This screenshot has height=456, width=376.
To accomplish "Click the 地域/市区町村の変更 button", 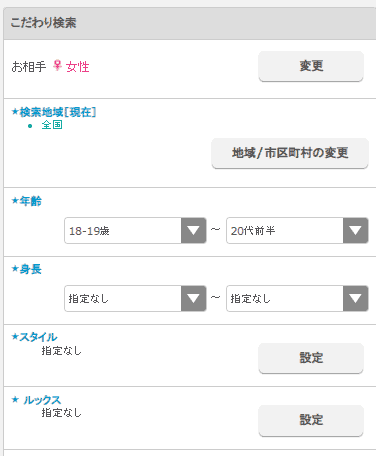I will [x=290, y=153].
